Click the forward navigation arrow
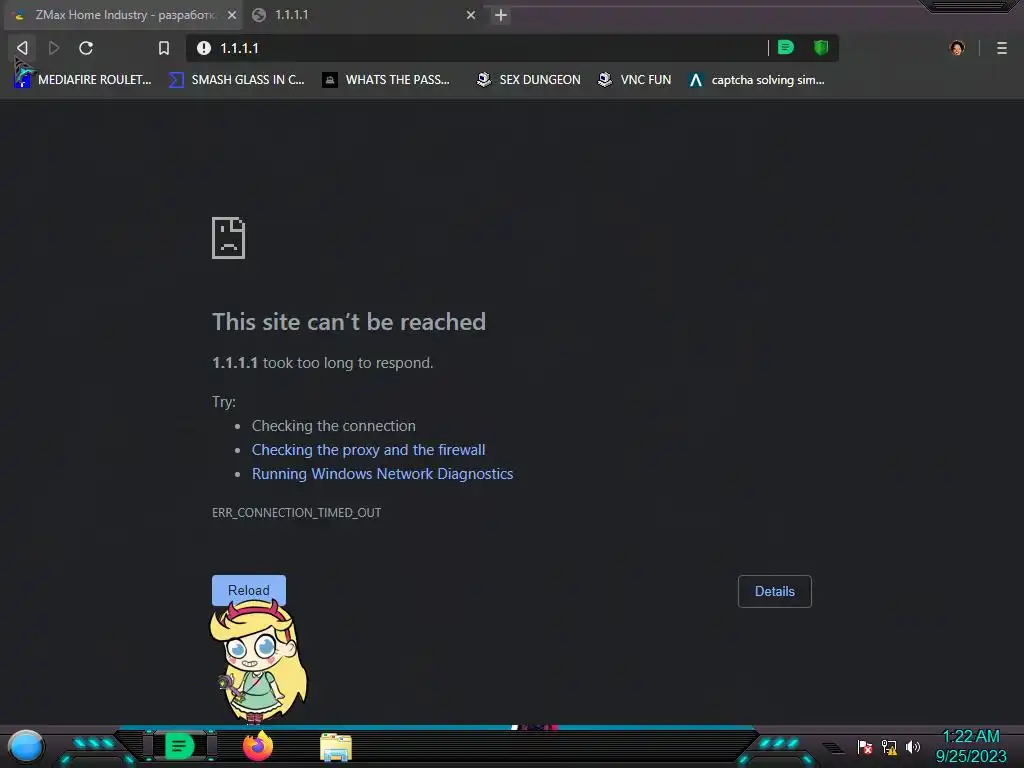Viewport: 1024px width, 768px height. (x=54, y=48)
